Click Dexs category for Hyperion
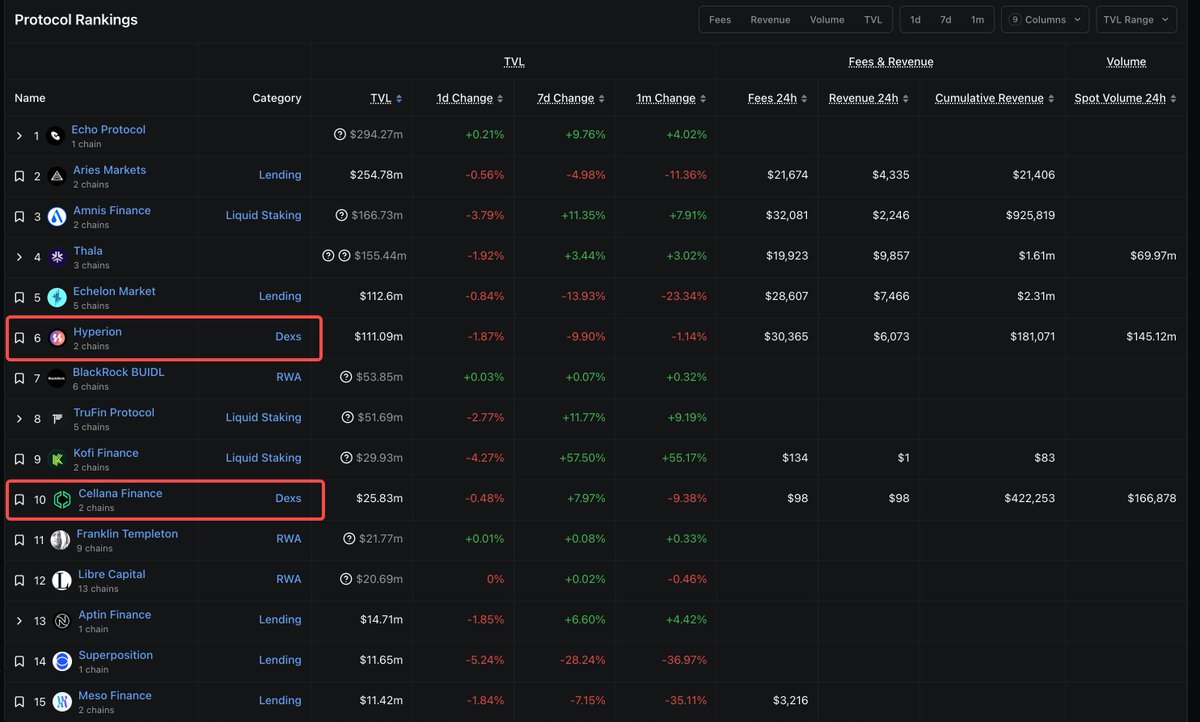The image size is (1200, 722). 288,336
